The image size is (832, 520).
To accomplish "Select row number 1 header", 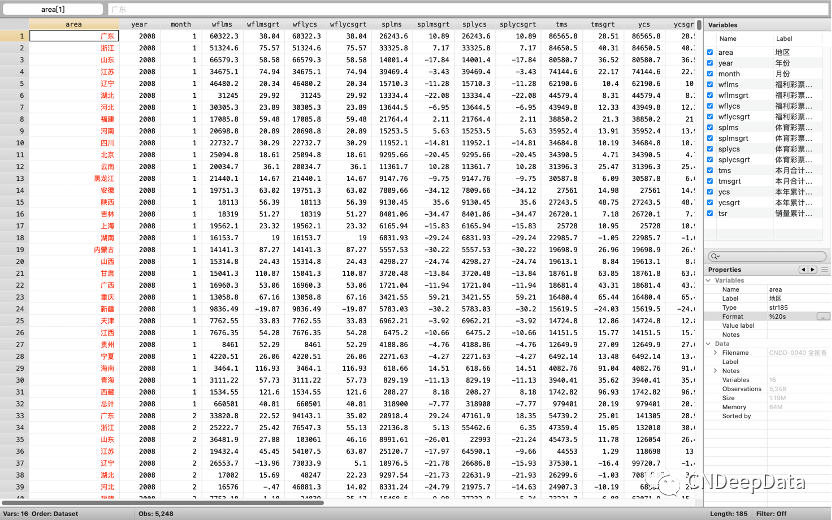I will (14, 36).
